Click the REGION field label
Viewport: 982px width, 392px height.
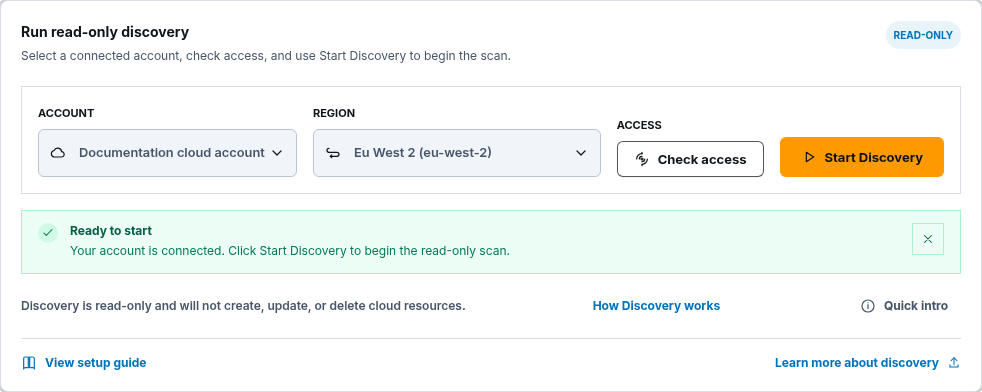tap(334, 113)
